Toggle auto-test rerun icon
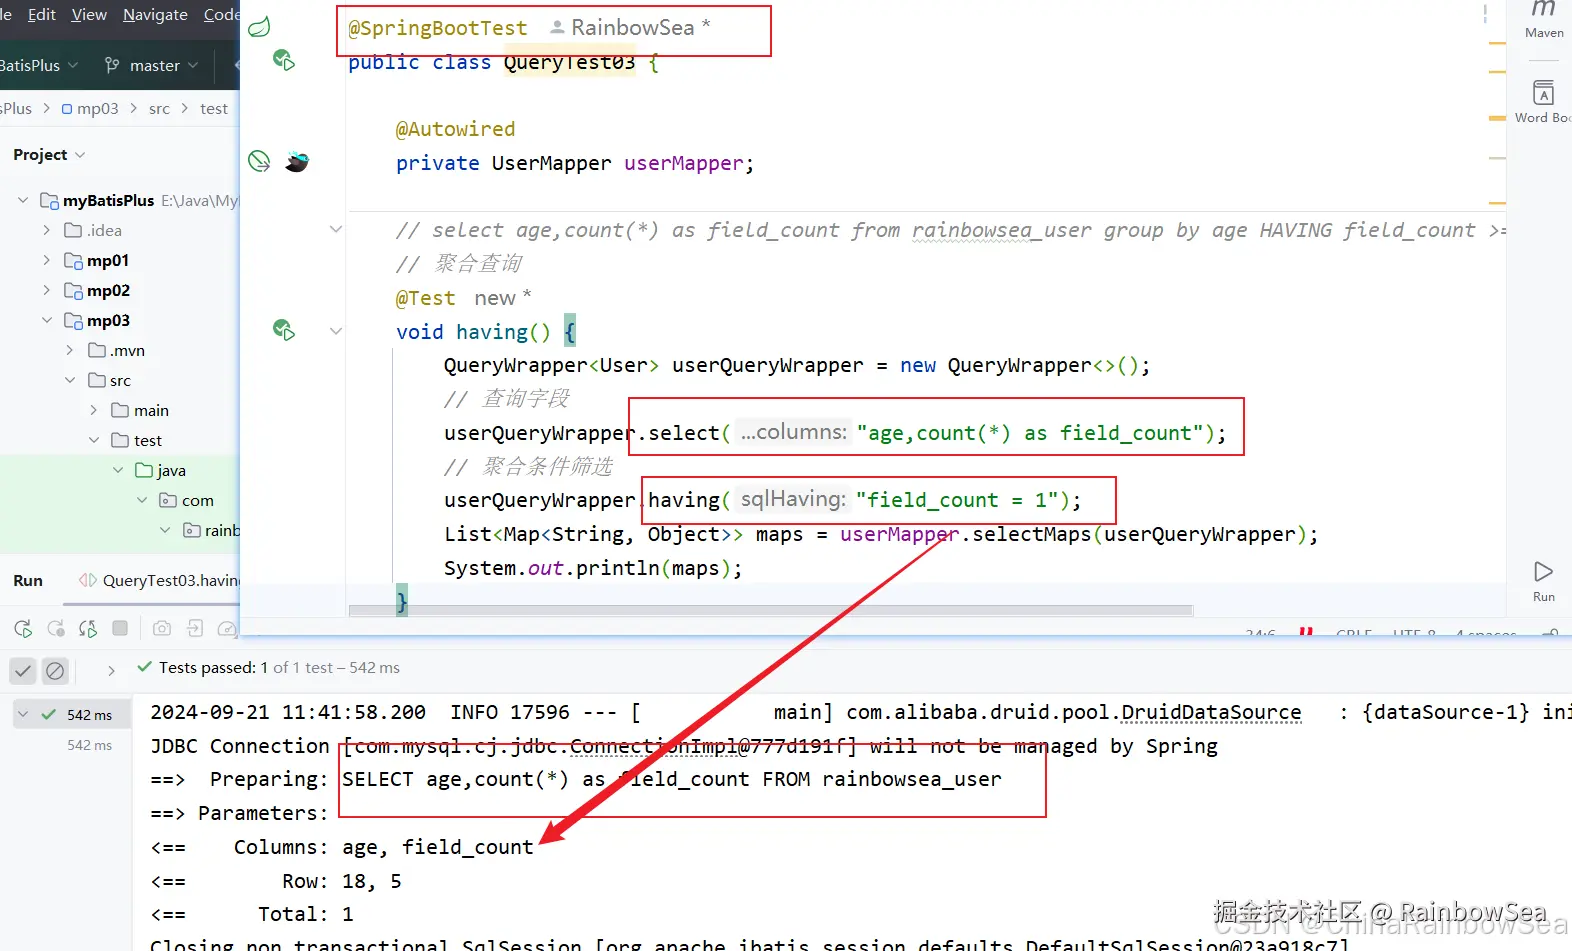Viewport: 1572px width, 951px height. point(88,628)
